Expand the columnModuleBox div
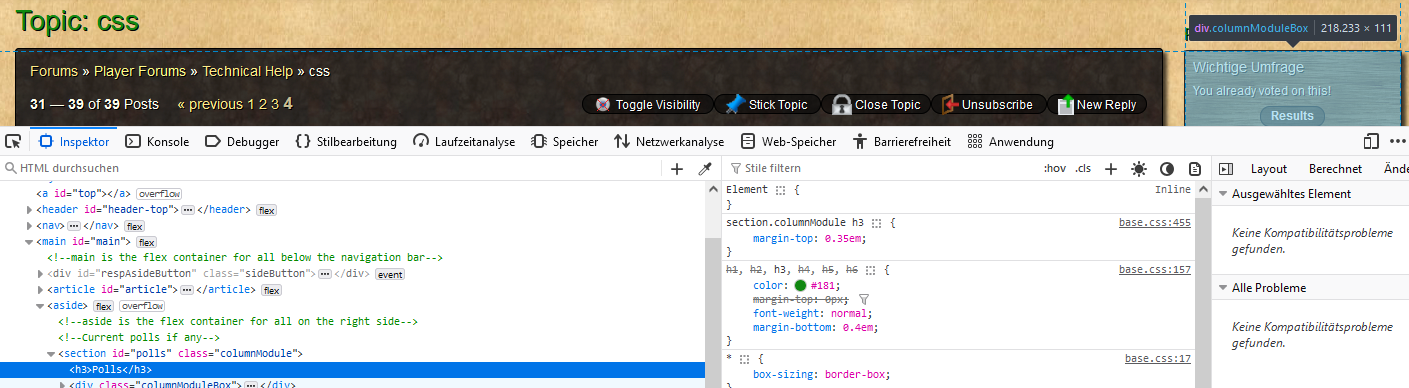This screenshot has height=388, width=1409. (62, 385)
